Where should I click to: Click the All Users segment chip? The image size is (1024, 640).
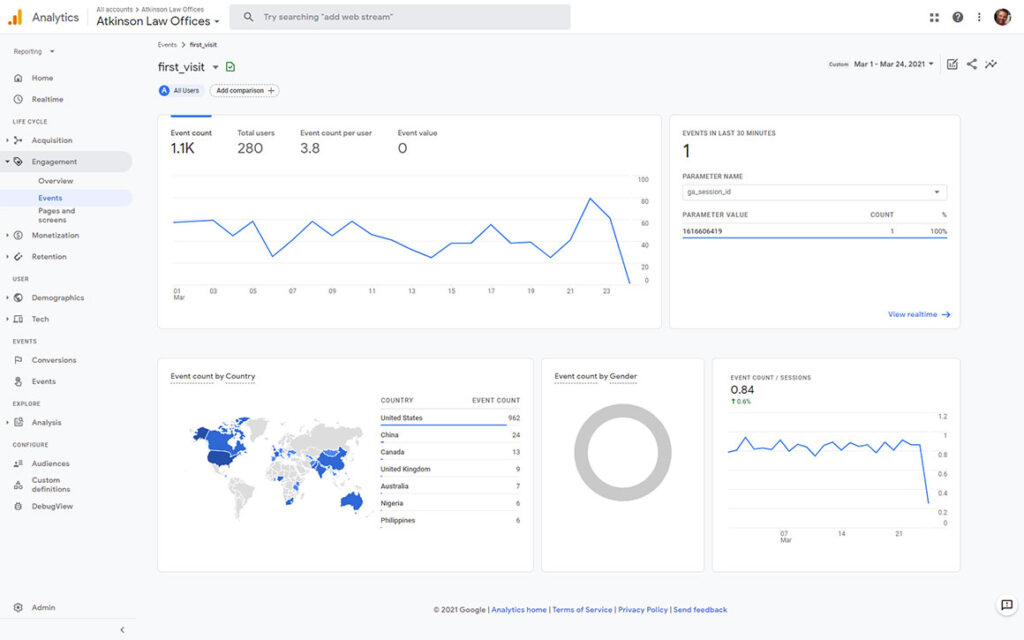(x=180, y=91)
